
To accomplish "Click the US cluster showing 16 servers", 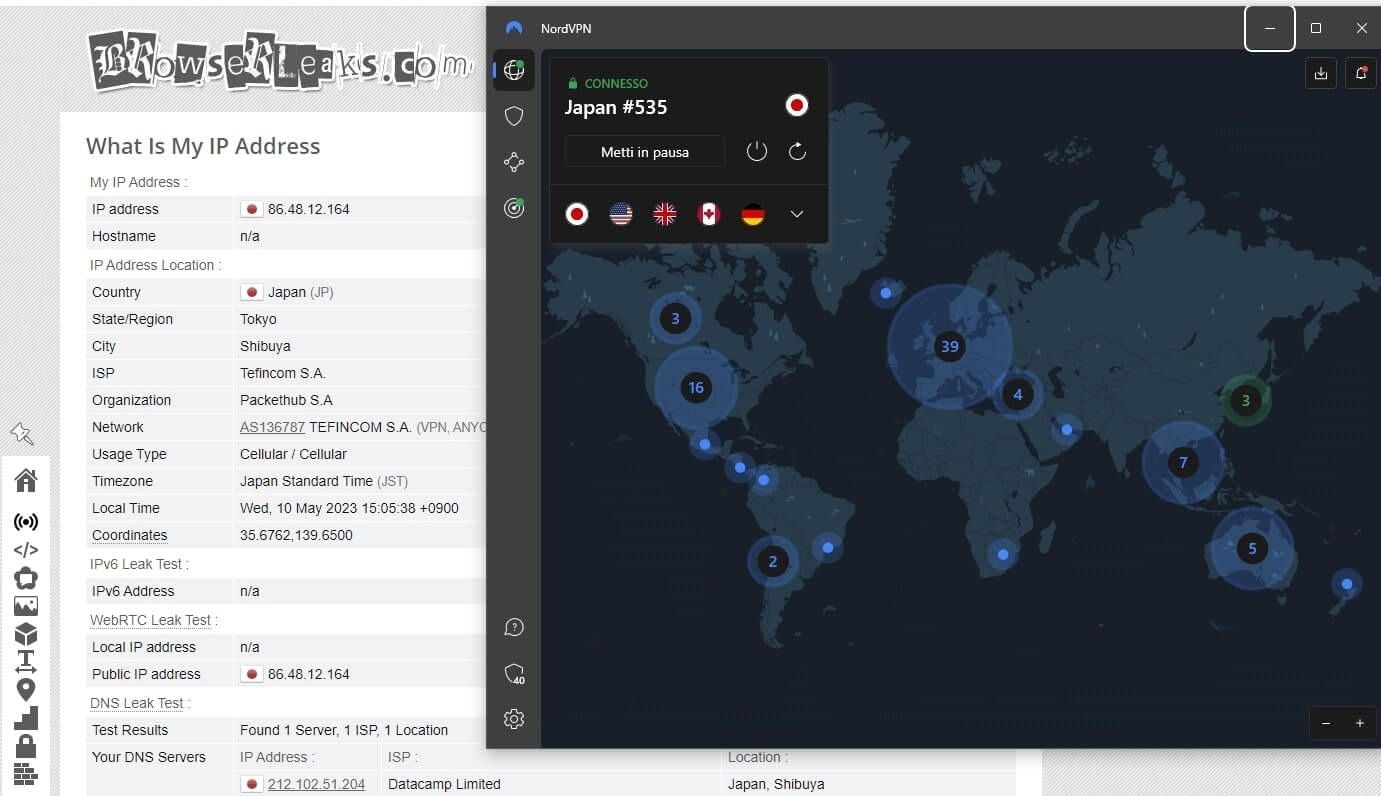I will tap(696, 387).
